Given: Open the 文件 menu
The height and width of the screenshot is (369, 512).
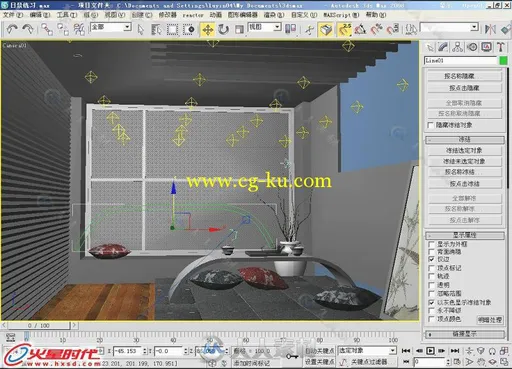Looking at the screenshot, I should (x=13, y=15).
